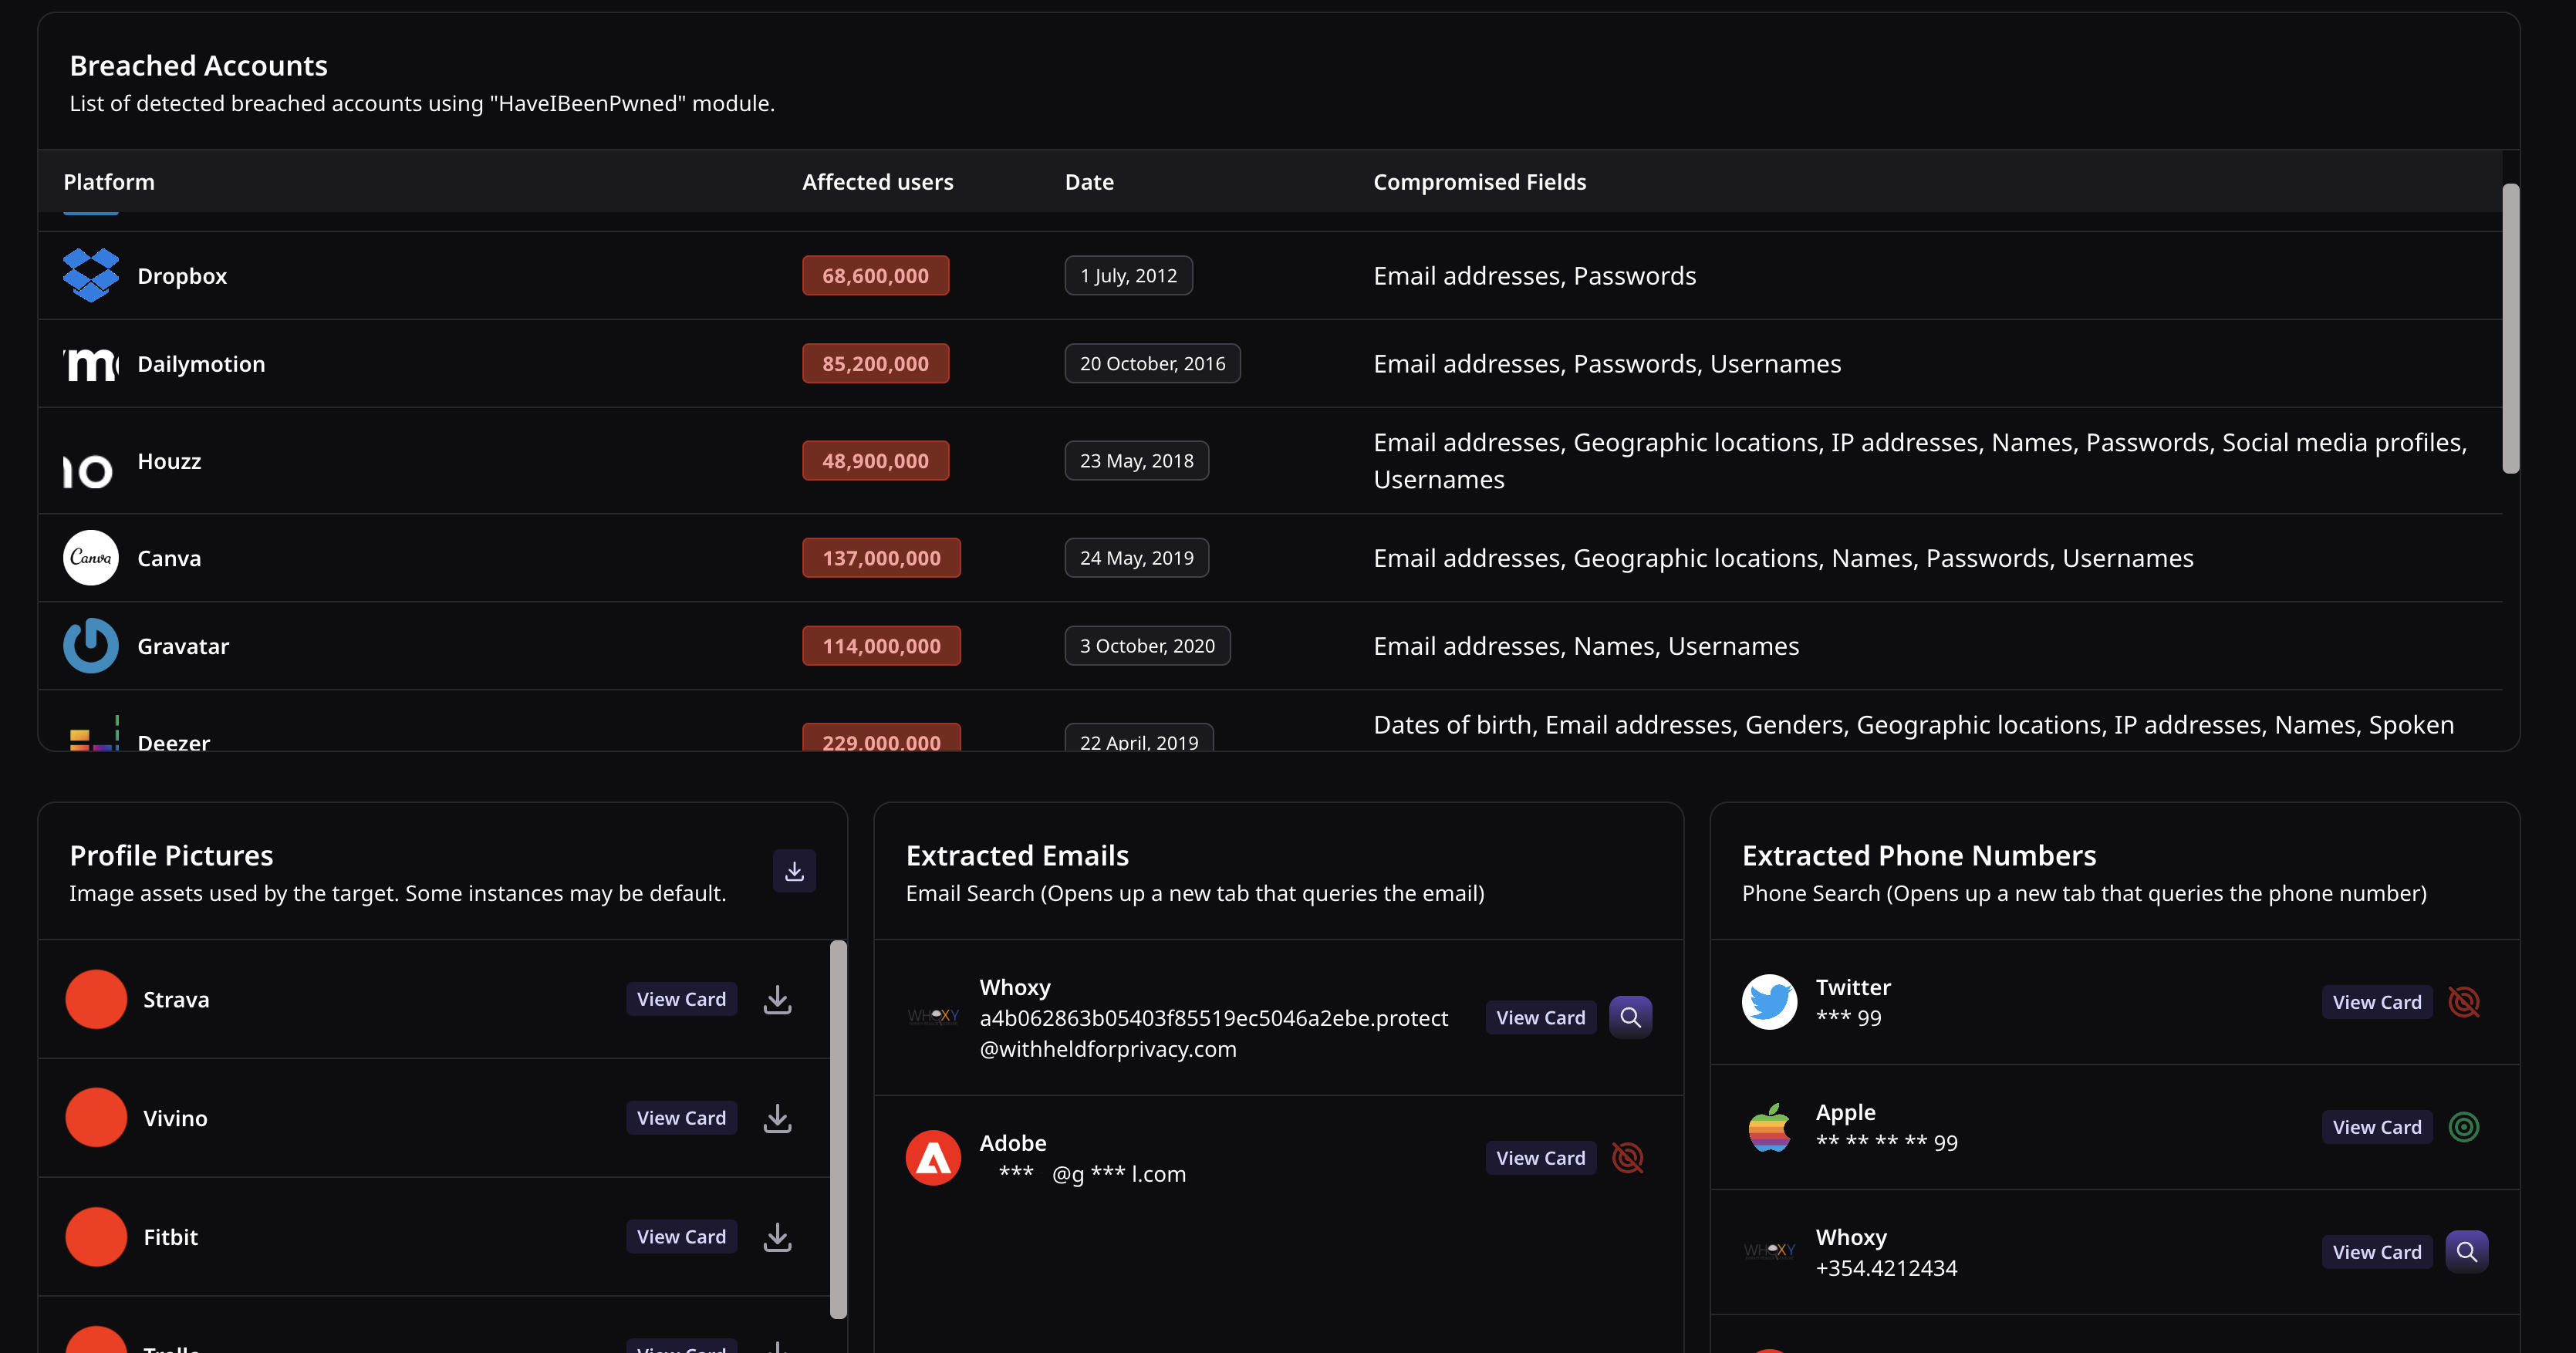This screenshot has height=1353, width=2576.
Task: Click the Dropbox platform logo
Action: [x=91, y=275]
